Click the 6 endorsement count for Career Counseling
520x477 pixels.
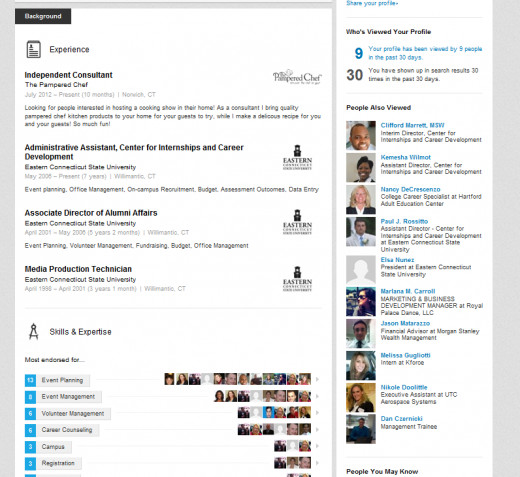(30, 430)
